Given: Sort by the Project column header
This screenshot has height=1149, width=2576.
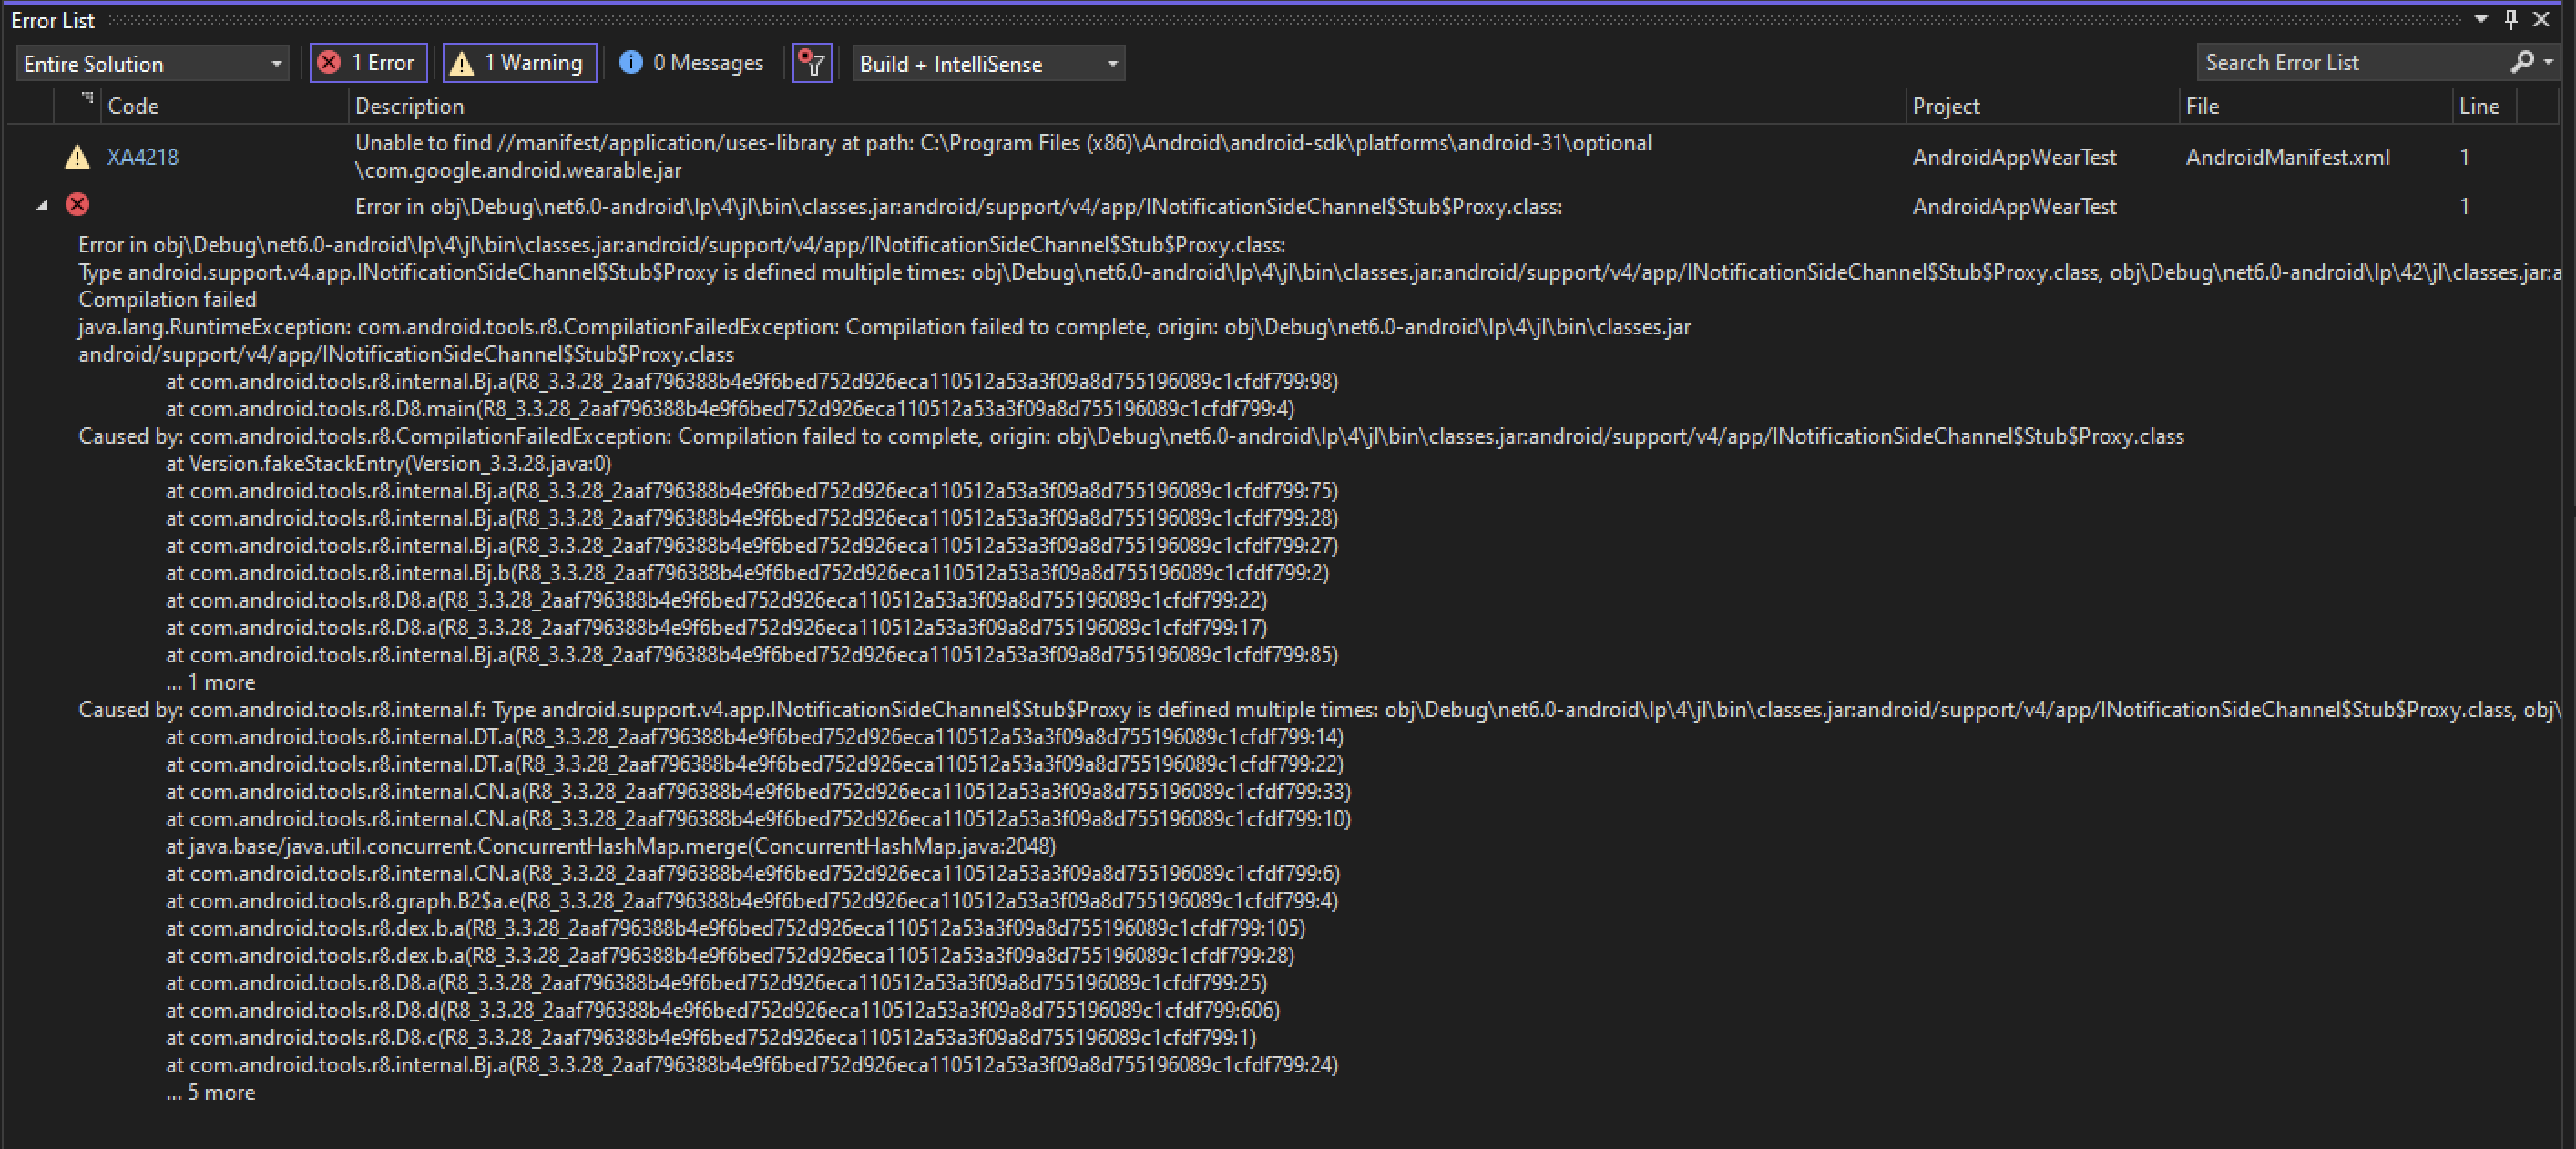Looking at the screenshot, I should tap(1945, 106).
